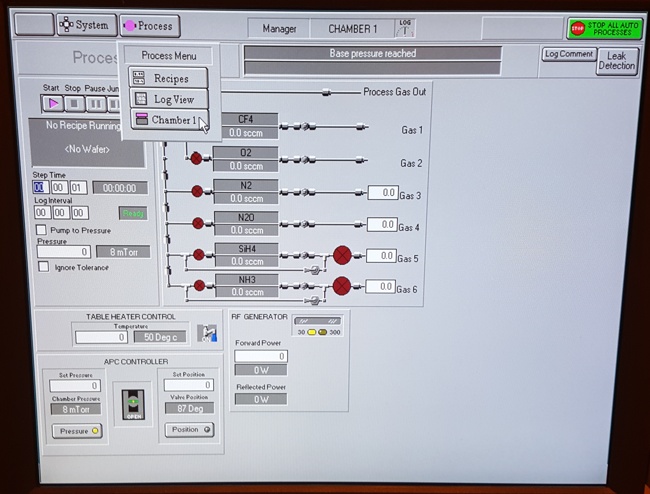The width and height of the screenshot is (650, 494).
Task: Toggle the N2 gas line red valve
Action: click(197, 191)
